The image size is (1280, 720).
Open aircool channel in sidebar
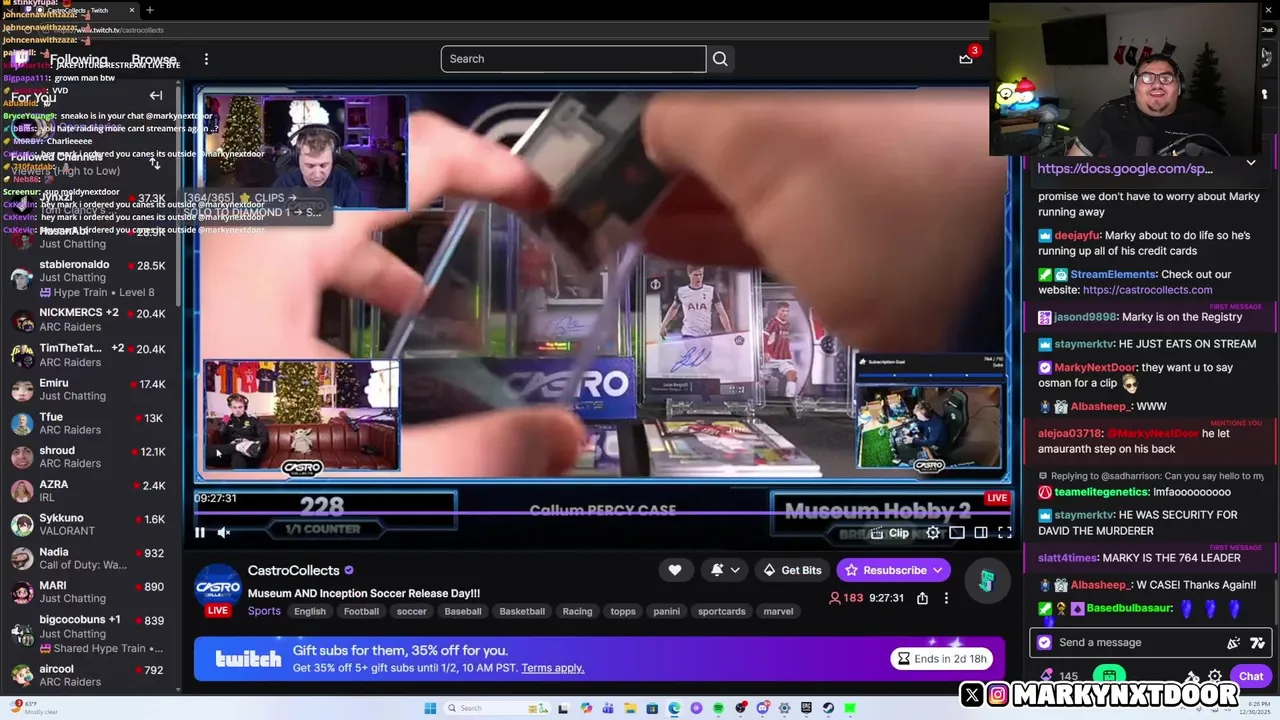tap(90, 675)
